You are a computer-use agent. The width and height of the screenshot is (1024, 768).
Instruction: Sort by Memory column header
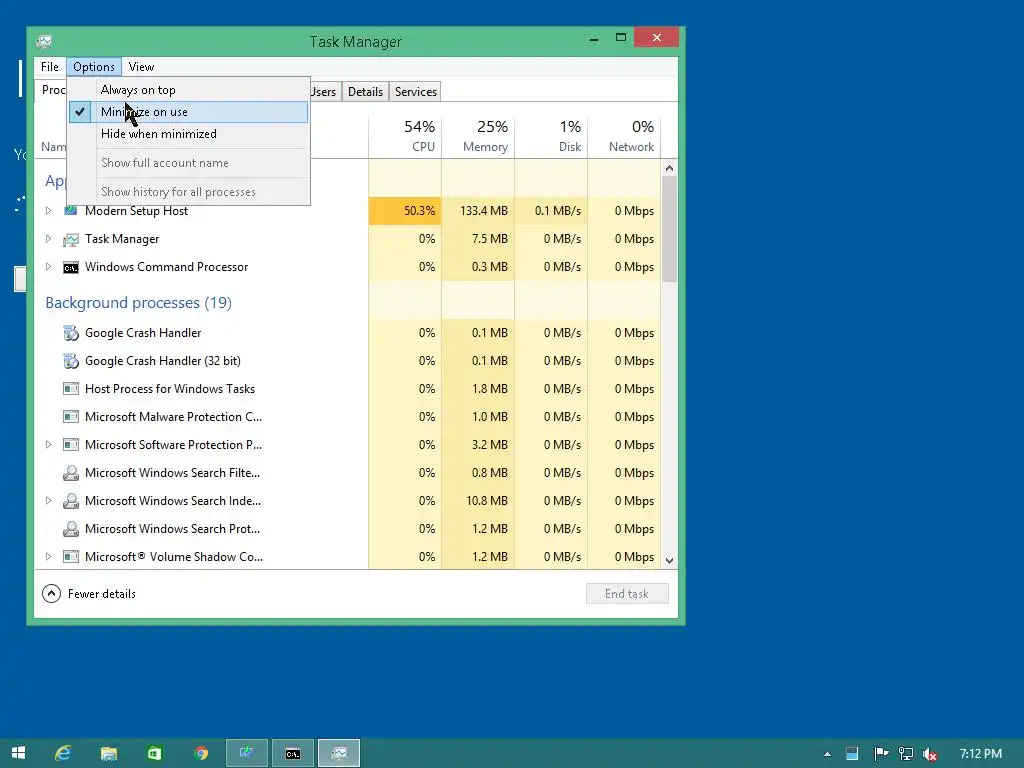pyautogui.click(x=478, y=136)
